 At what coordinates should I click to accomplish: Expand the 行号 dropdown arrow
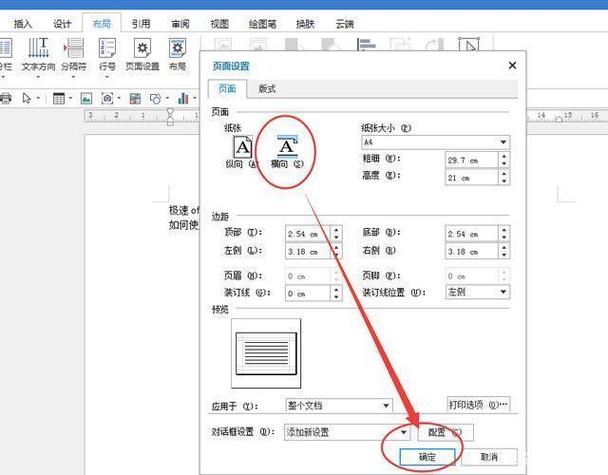point(107,77)
